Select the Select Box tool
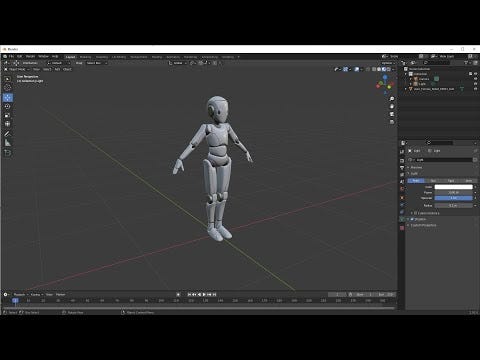Viewport: 480px width, 360px height. tap(8, 79)
